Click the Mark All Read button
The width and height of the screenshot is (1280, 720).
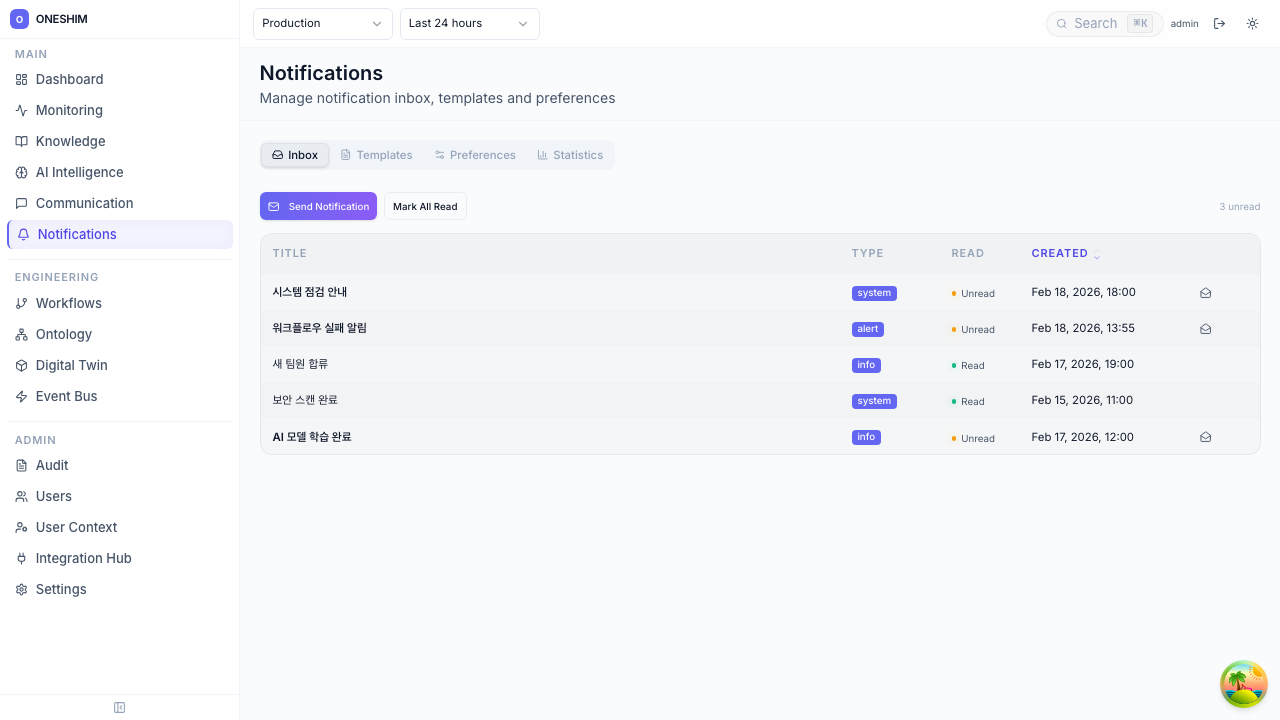425,207
